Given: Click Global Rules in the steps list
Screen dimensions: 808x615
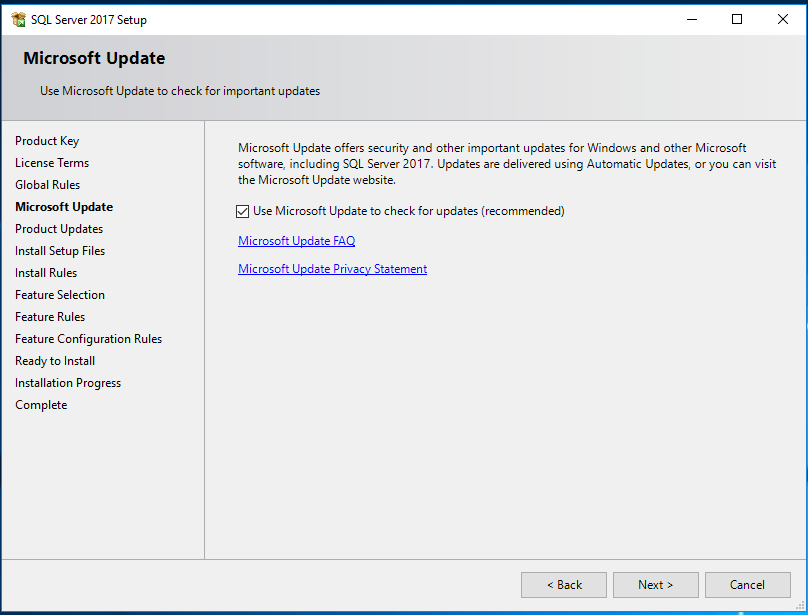Looking at the screenshot, I should 47,185.
